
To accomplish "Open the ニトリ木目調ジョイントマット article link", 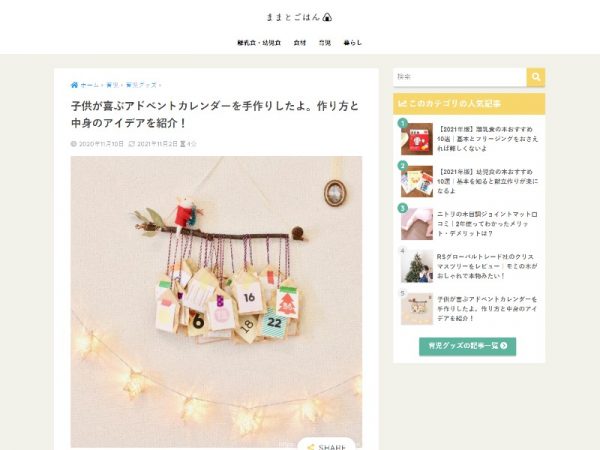I will (x=488, y=224).
